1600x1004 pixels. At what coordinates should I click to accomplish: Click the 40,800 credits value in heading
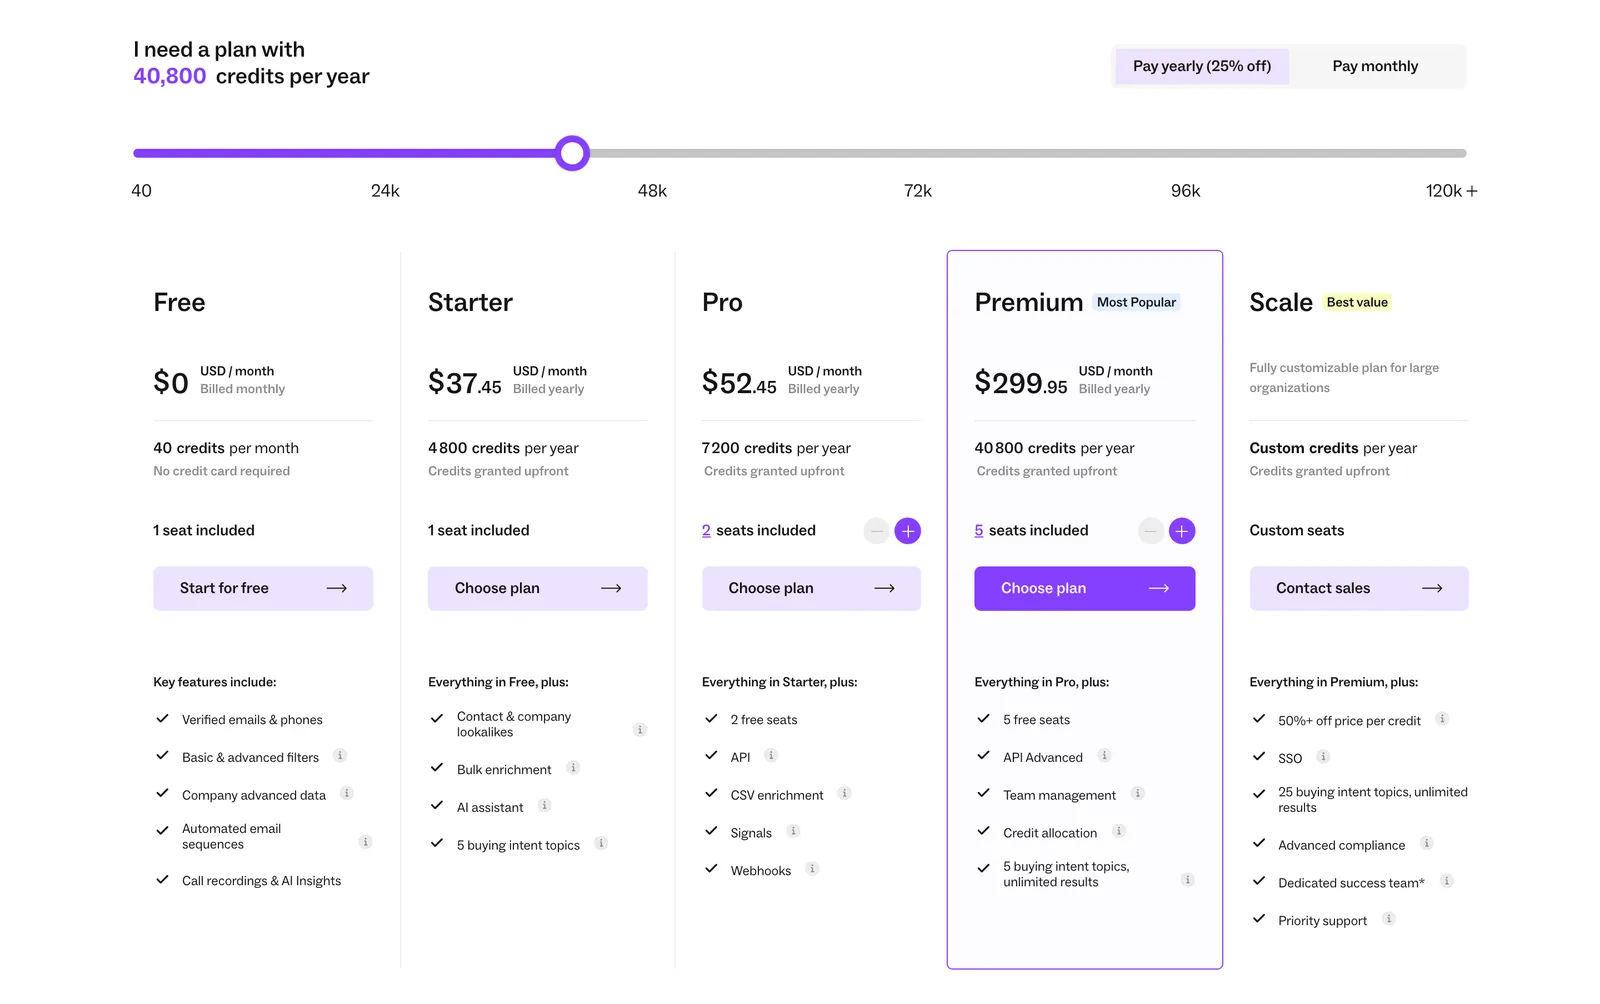point(170,76)
